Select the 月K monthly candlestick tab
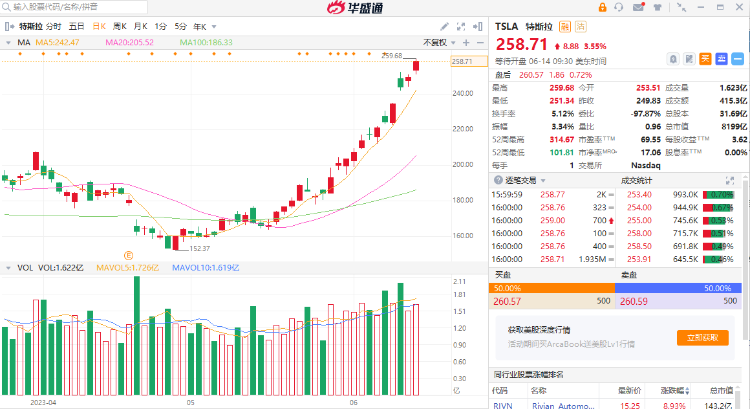Screen dimensions: 750x409 pyautogui.click(x=141, y=26)
